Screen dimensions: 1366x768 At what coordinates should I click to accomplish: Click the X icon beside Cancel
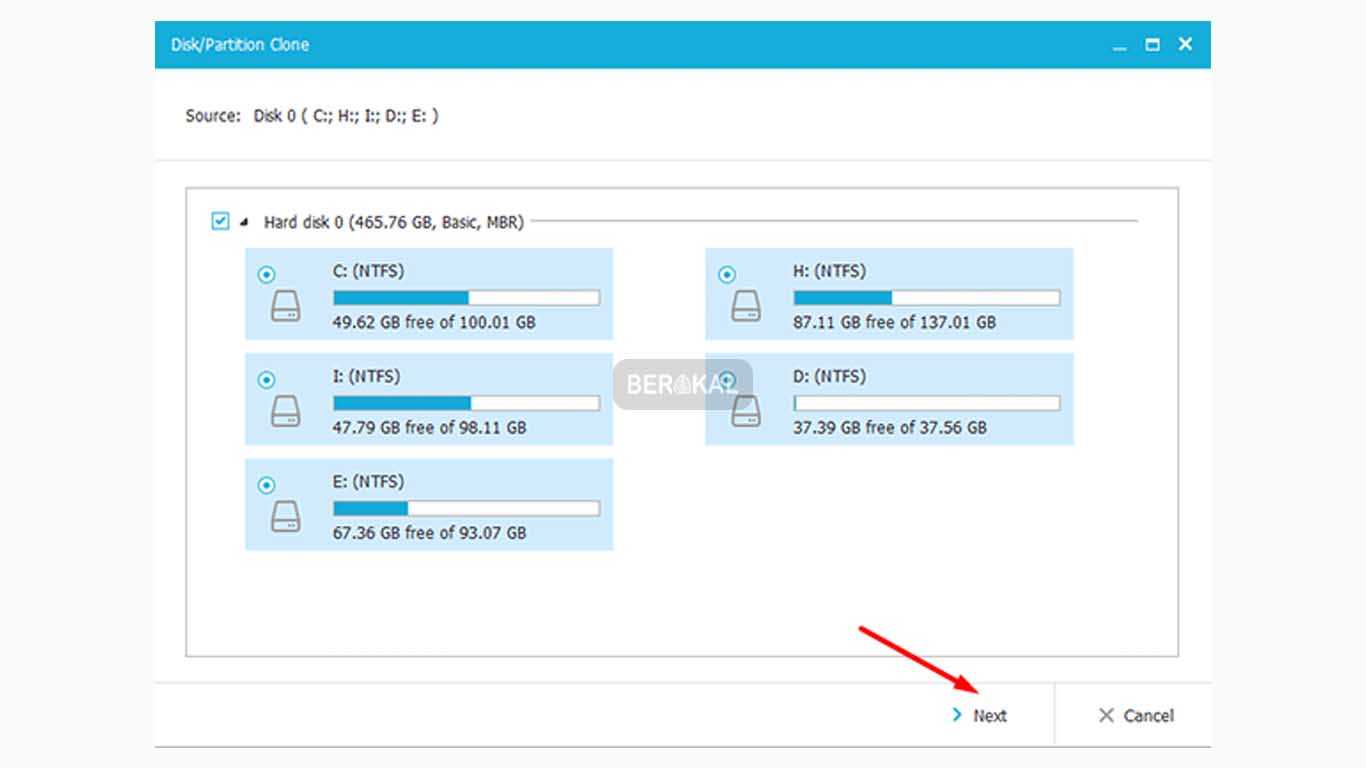point(1105,715)
